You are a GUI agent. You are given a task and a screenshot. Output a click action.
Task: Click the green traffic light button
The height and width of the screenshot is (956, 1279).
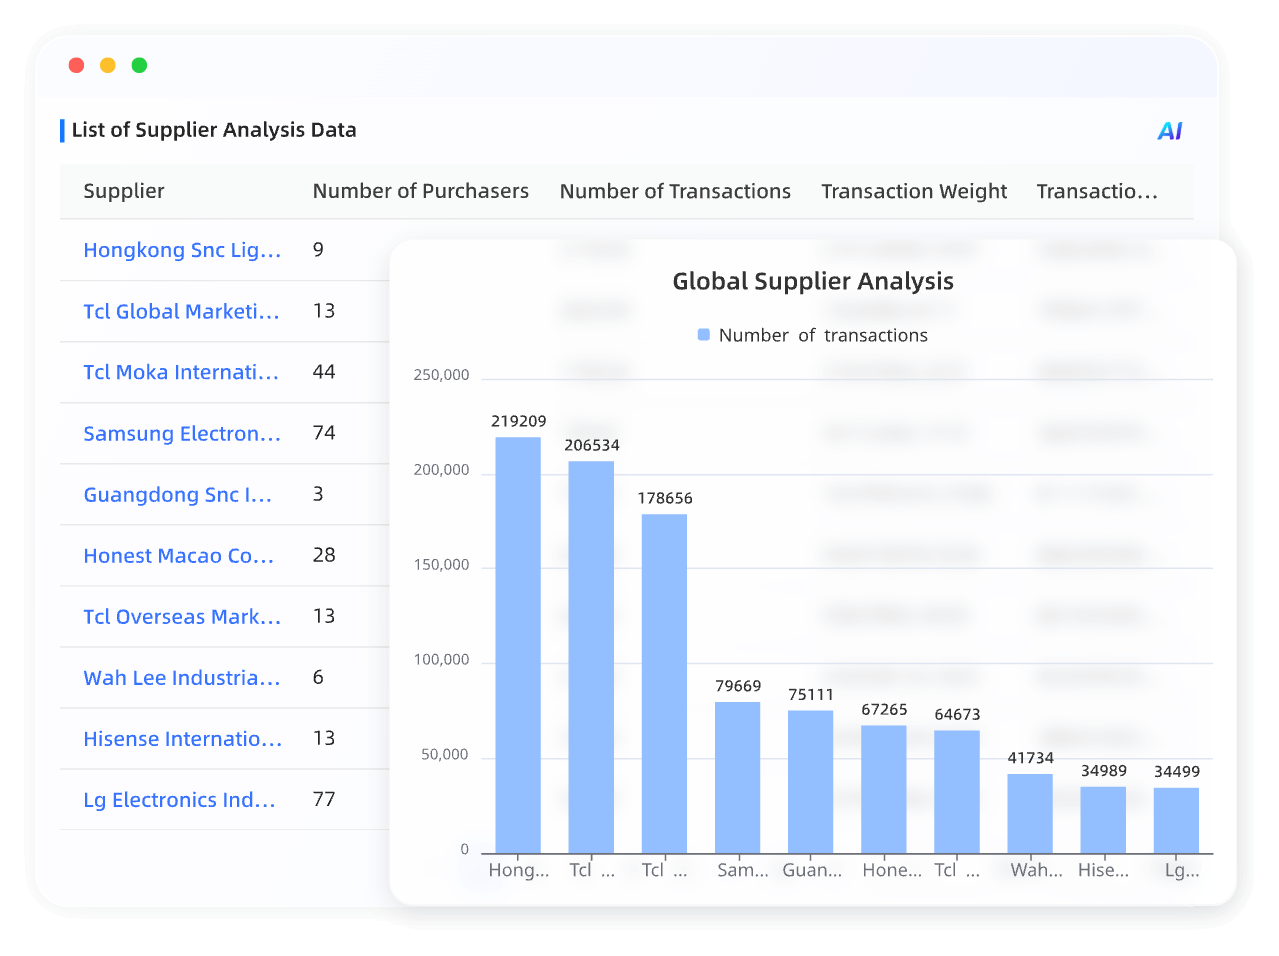pyautogui.click(x=139, y=64)
